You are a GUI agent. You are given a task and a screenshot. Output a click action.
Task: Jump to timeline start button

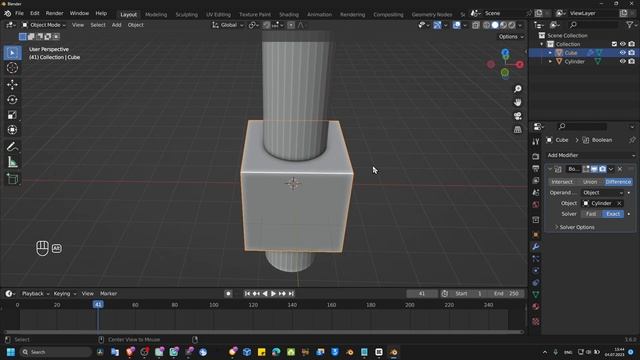[x=247, y=293]
